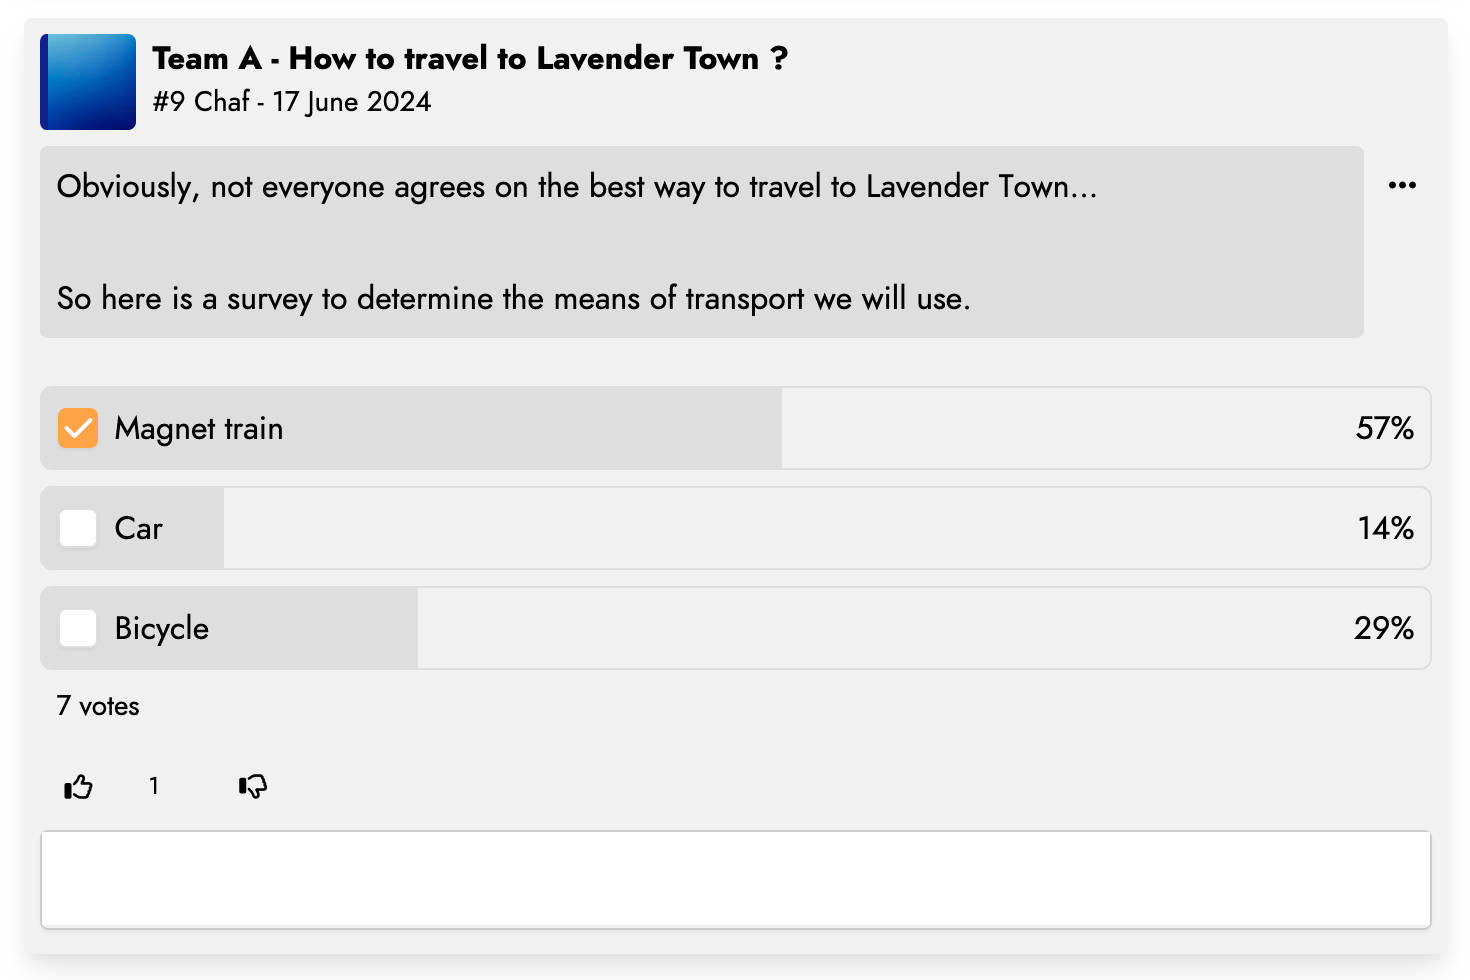Click the Magnet train progress bar fill
1470x980 pixels.
pos(411,428)
